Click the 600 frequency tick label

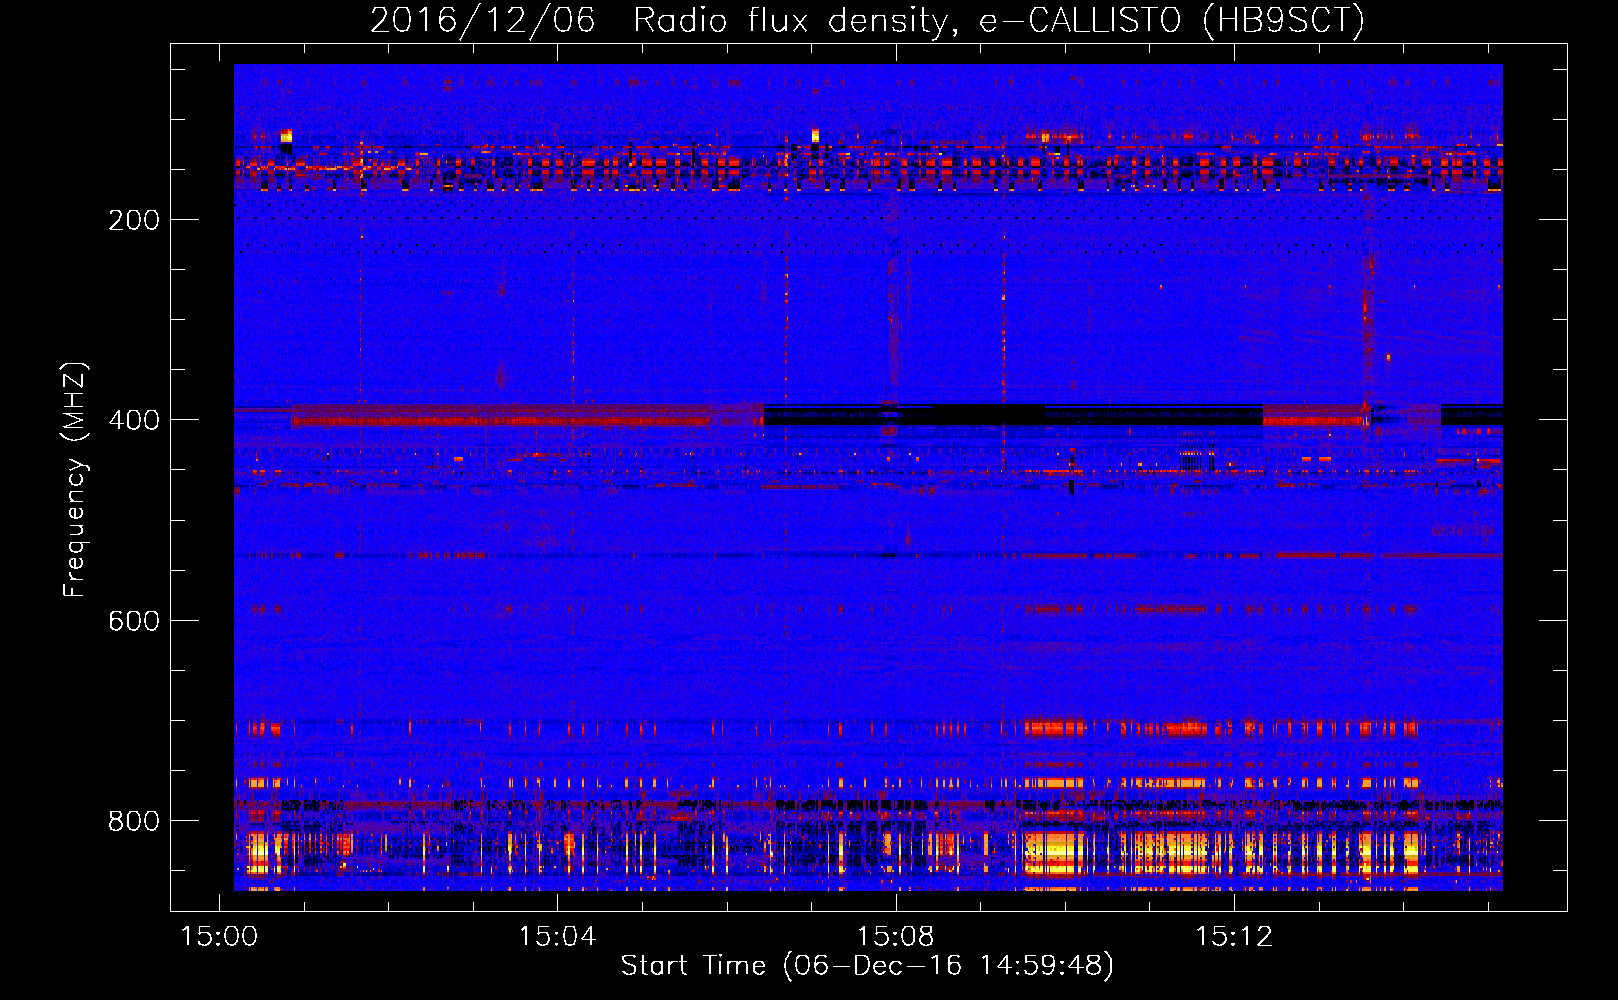click(x=134, y=621)
